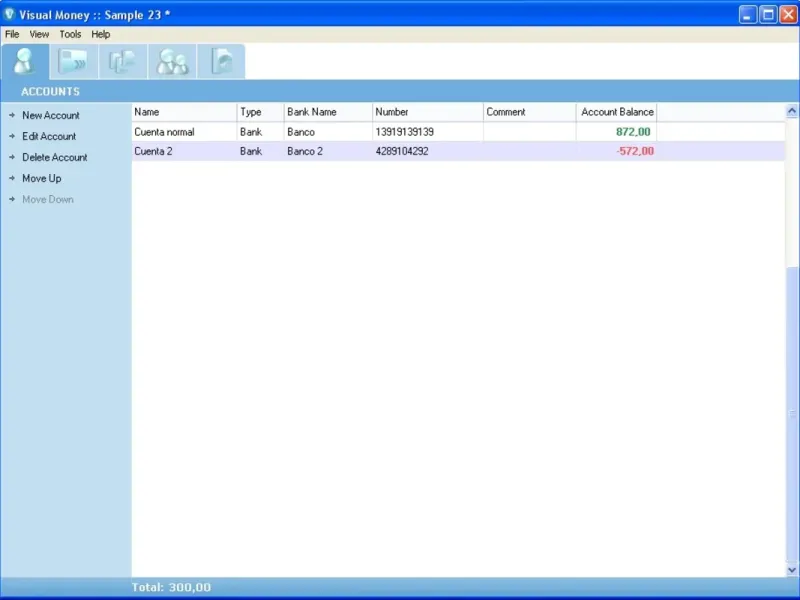Minimize the Visual Money window
Screen dimensions: 800x600
(x=748, y=14)
